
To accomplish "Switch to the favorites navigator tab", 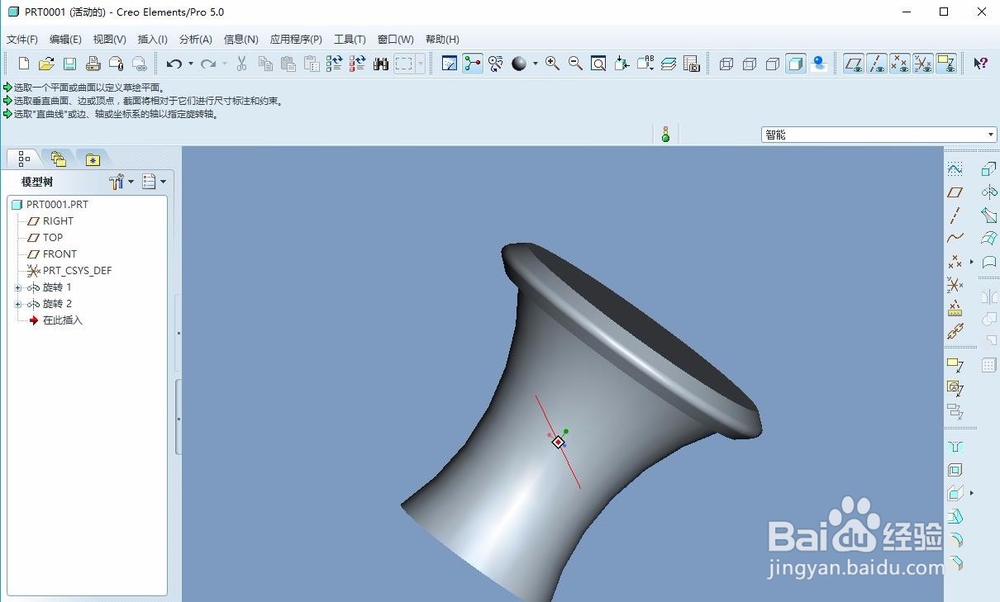I will tap(92, 159).
